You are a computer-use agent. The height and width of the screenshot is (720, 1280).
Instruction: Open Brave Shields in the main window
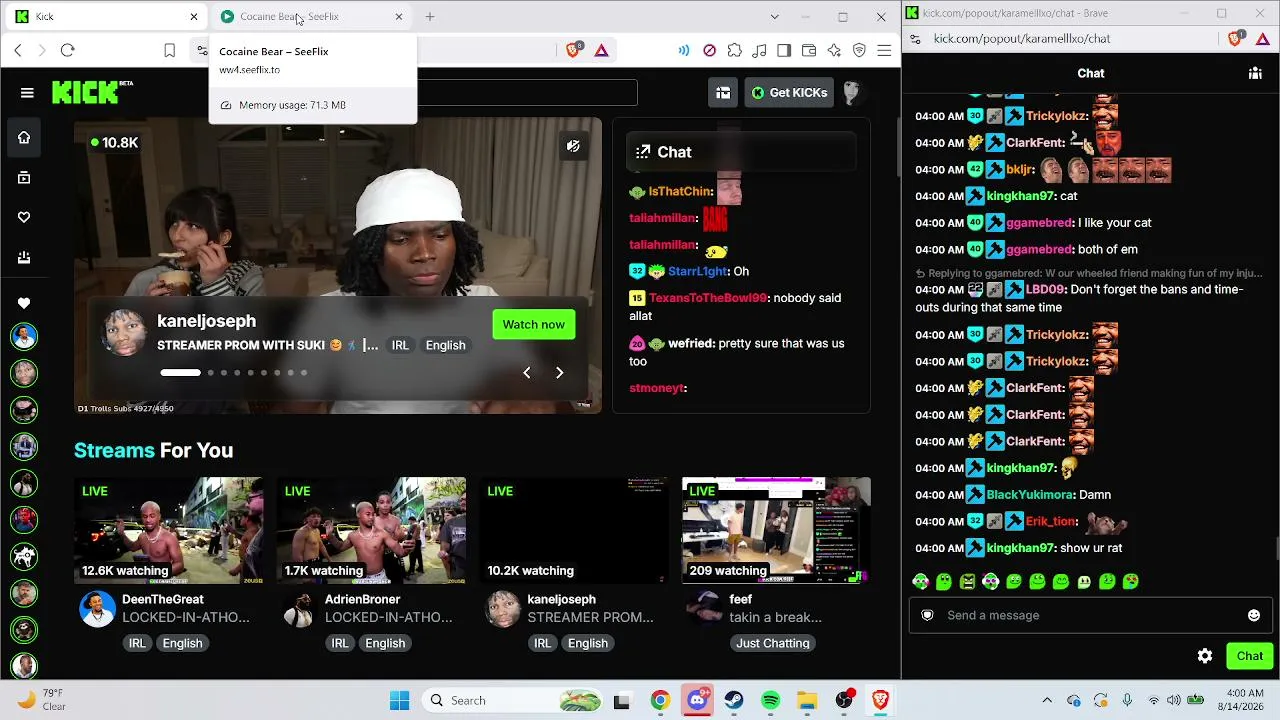pos(573,50)
